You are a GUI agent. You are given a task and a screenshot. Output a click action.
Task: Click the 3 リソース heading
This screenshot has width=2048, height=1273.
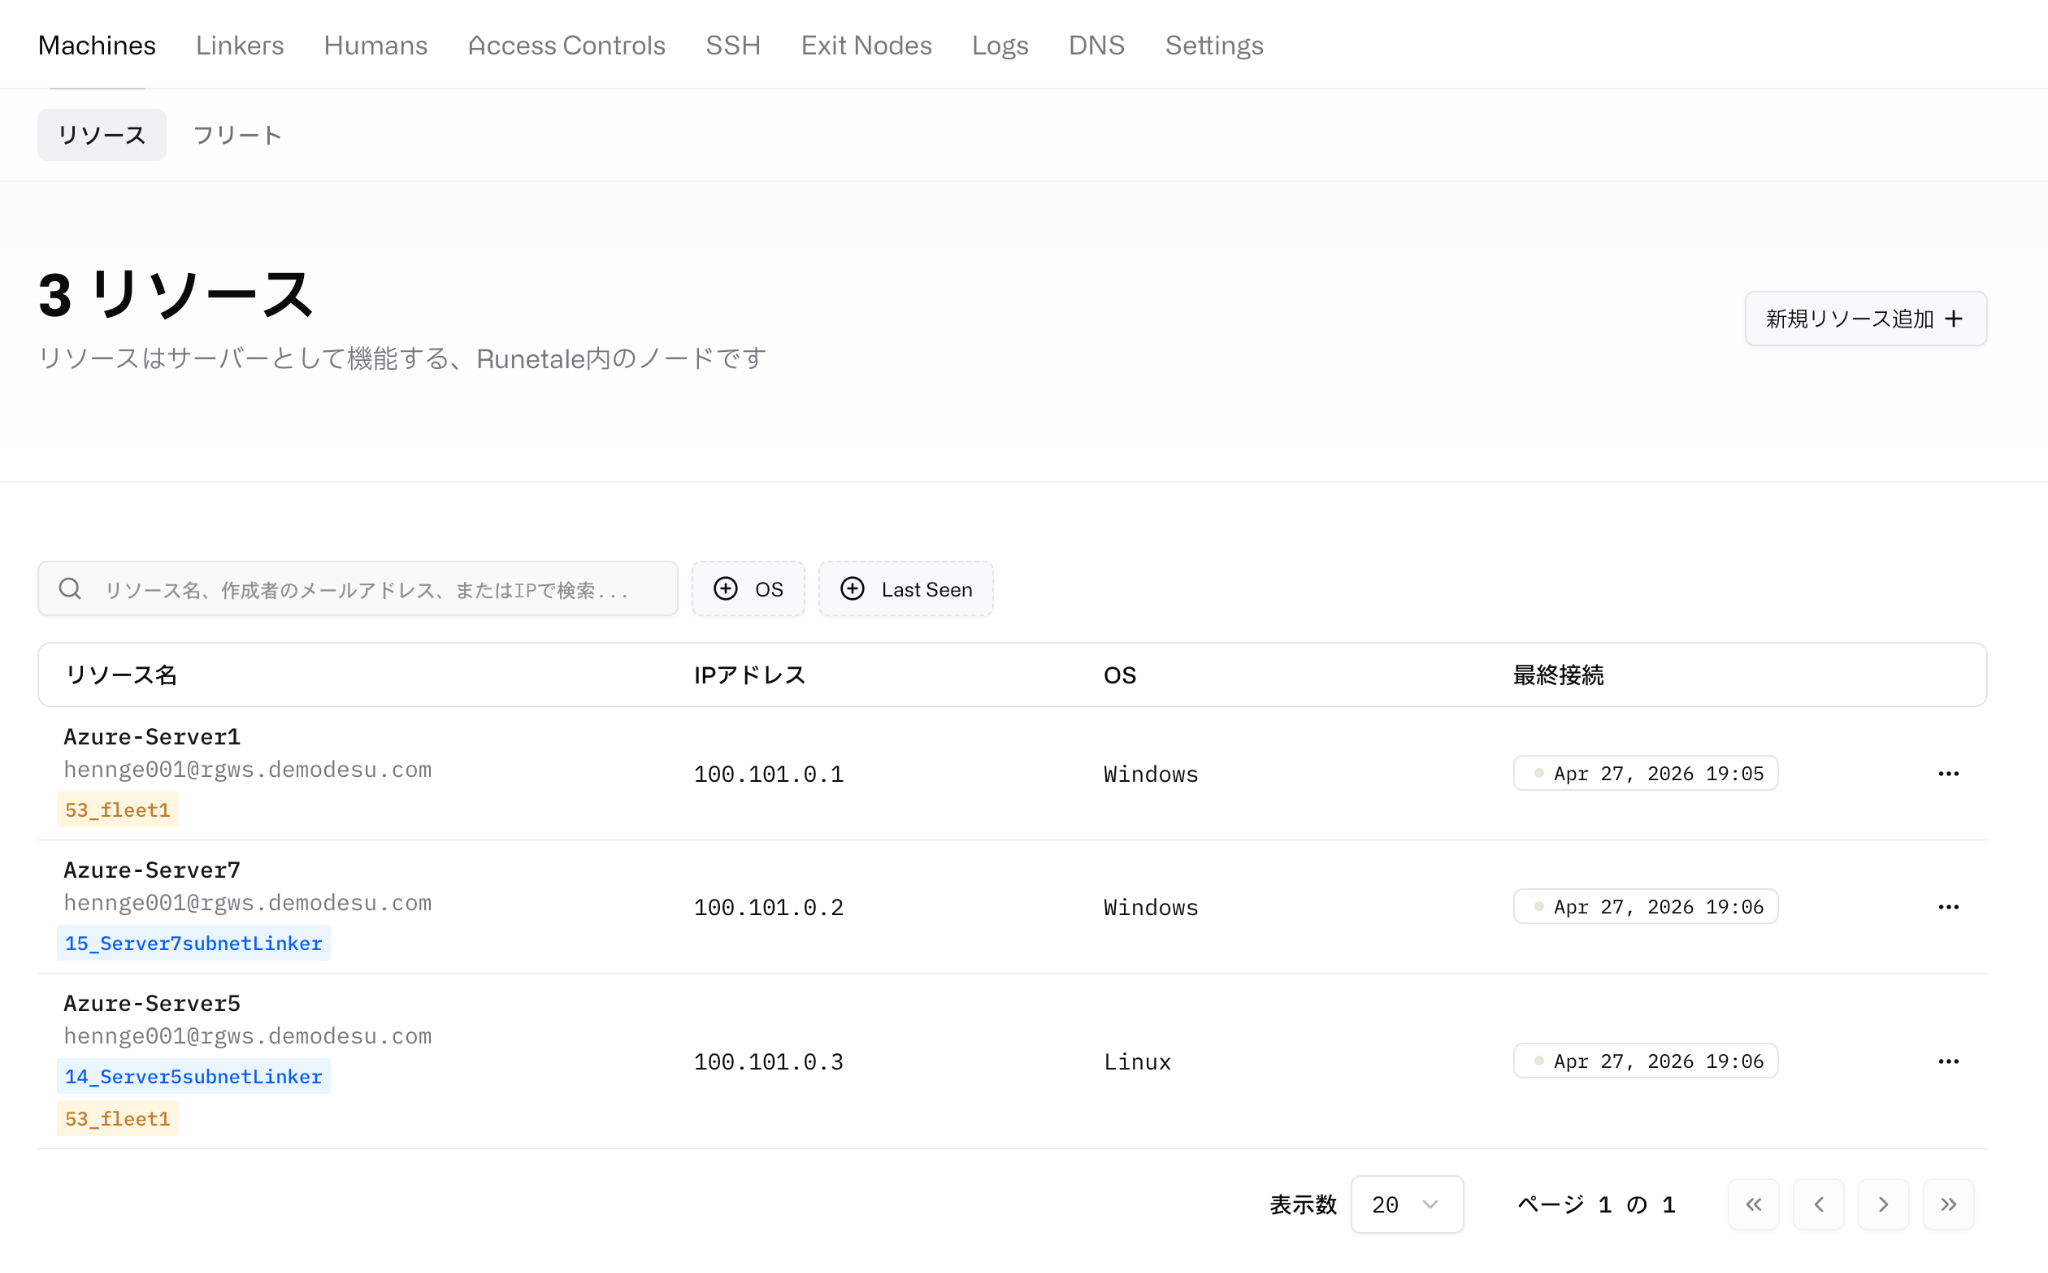[x=176, y=295]
